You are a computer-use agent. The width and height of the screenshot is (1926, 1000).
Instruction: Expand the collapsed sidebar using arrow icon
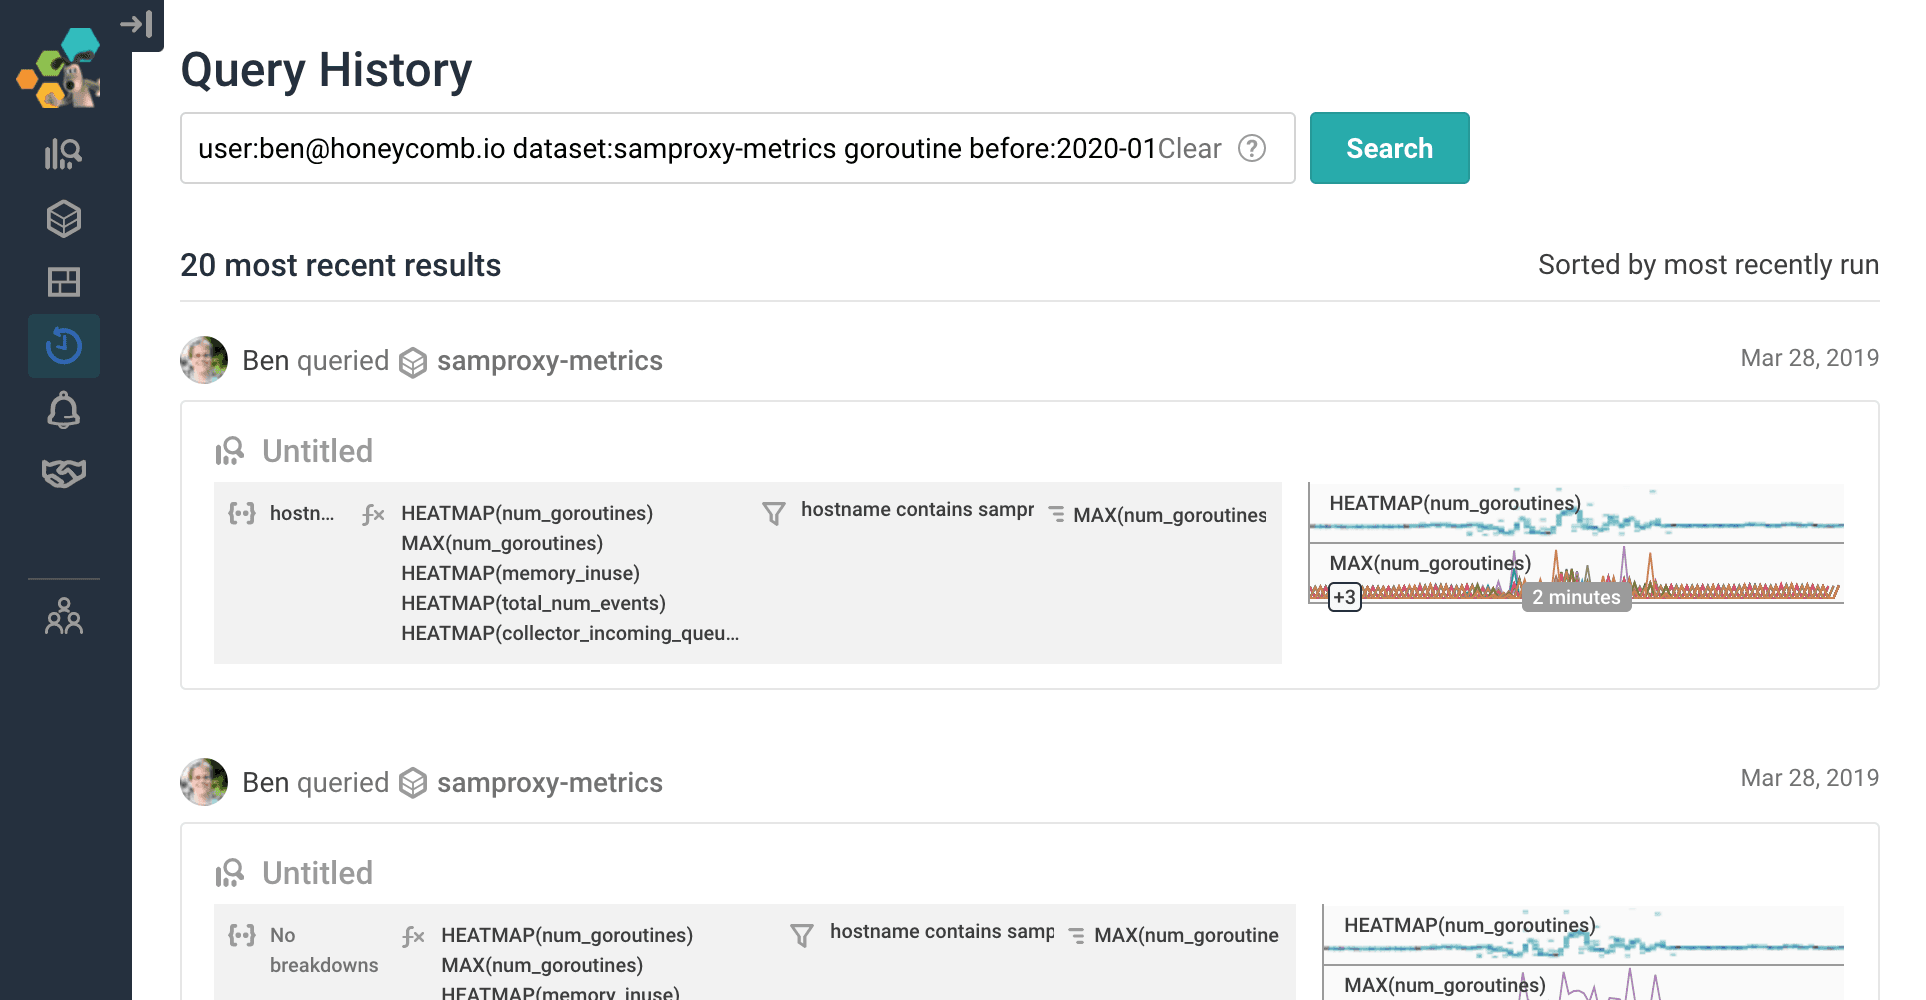[137, 23]
